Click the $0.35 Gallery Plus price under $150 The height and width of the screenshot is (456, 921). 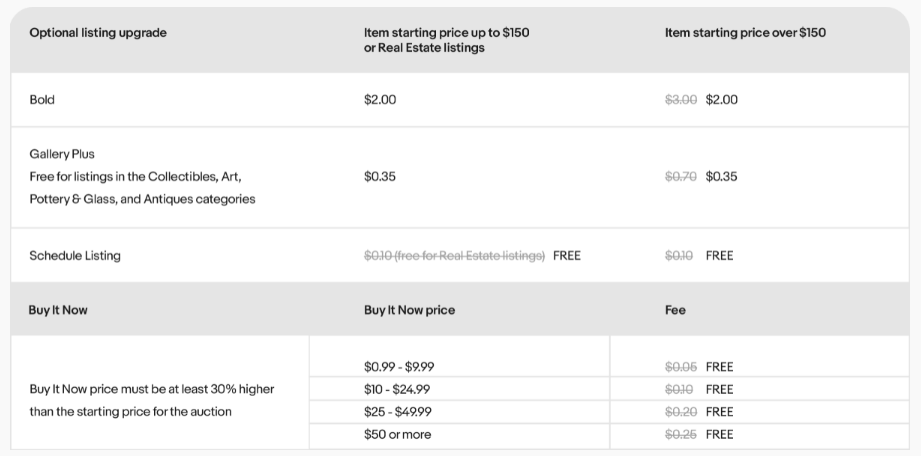pyautogui.click(x=380, y=176)
